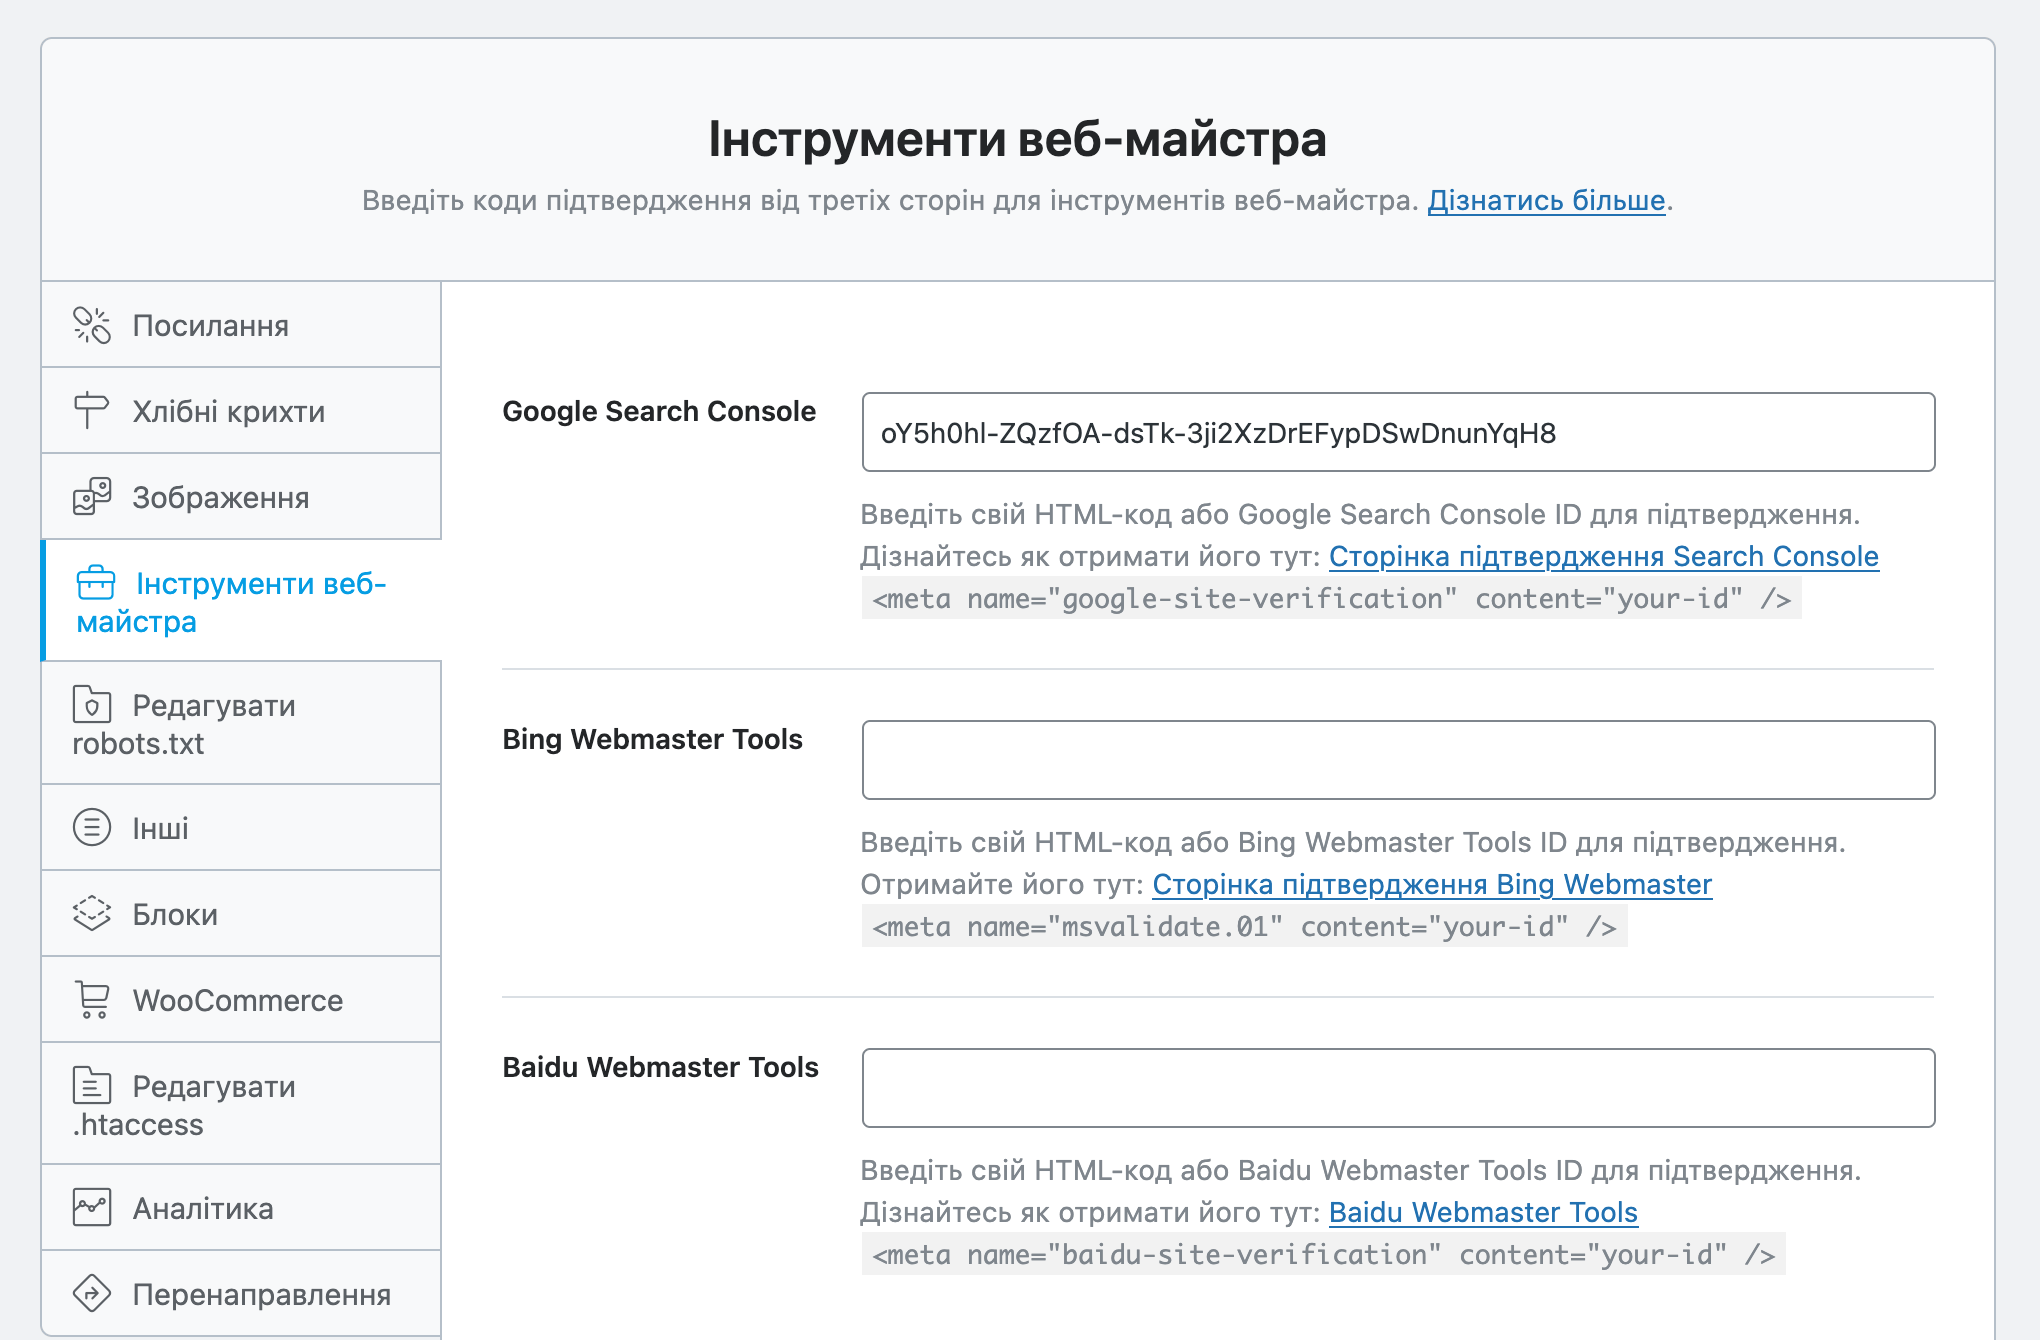
Task: Click the shopping cart icon beside WooCommerce
Action: [92, 1000]
